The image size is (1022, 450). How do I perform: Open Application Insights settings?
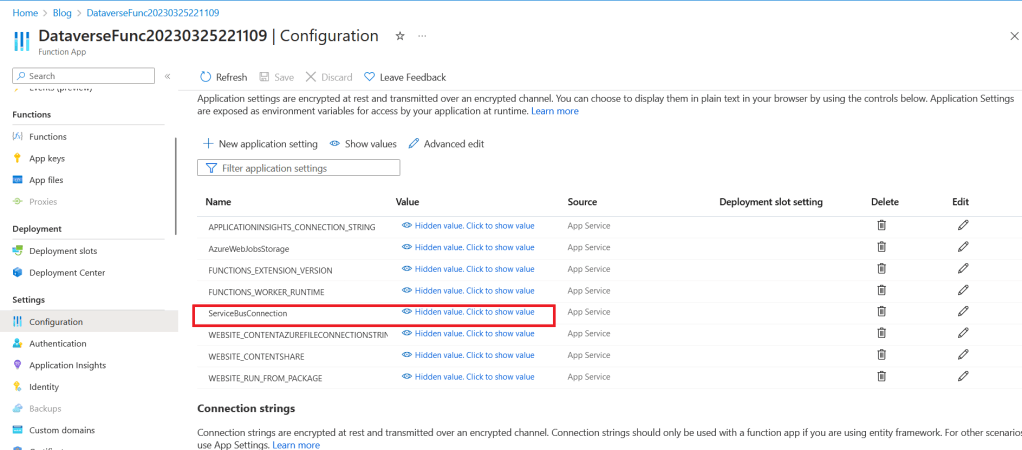(x=67, y=365)
